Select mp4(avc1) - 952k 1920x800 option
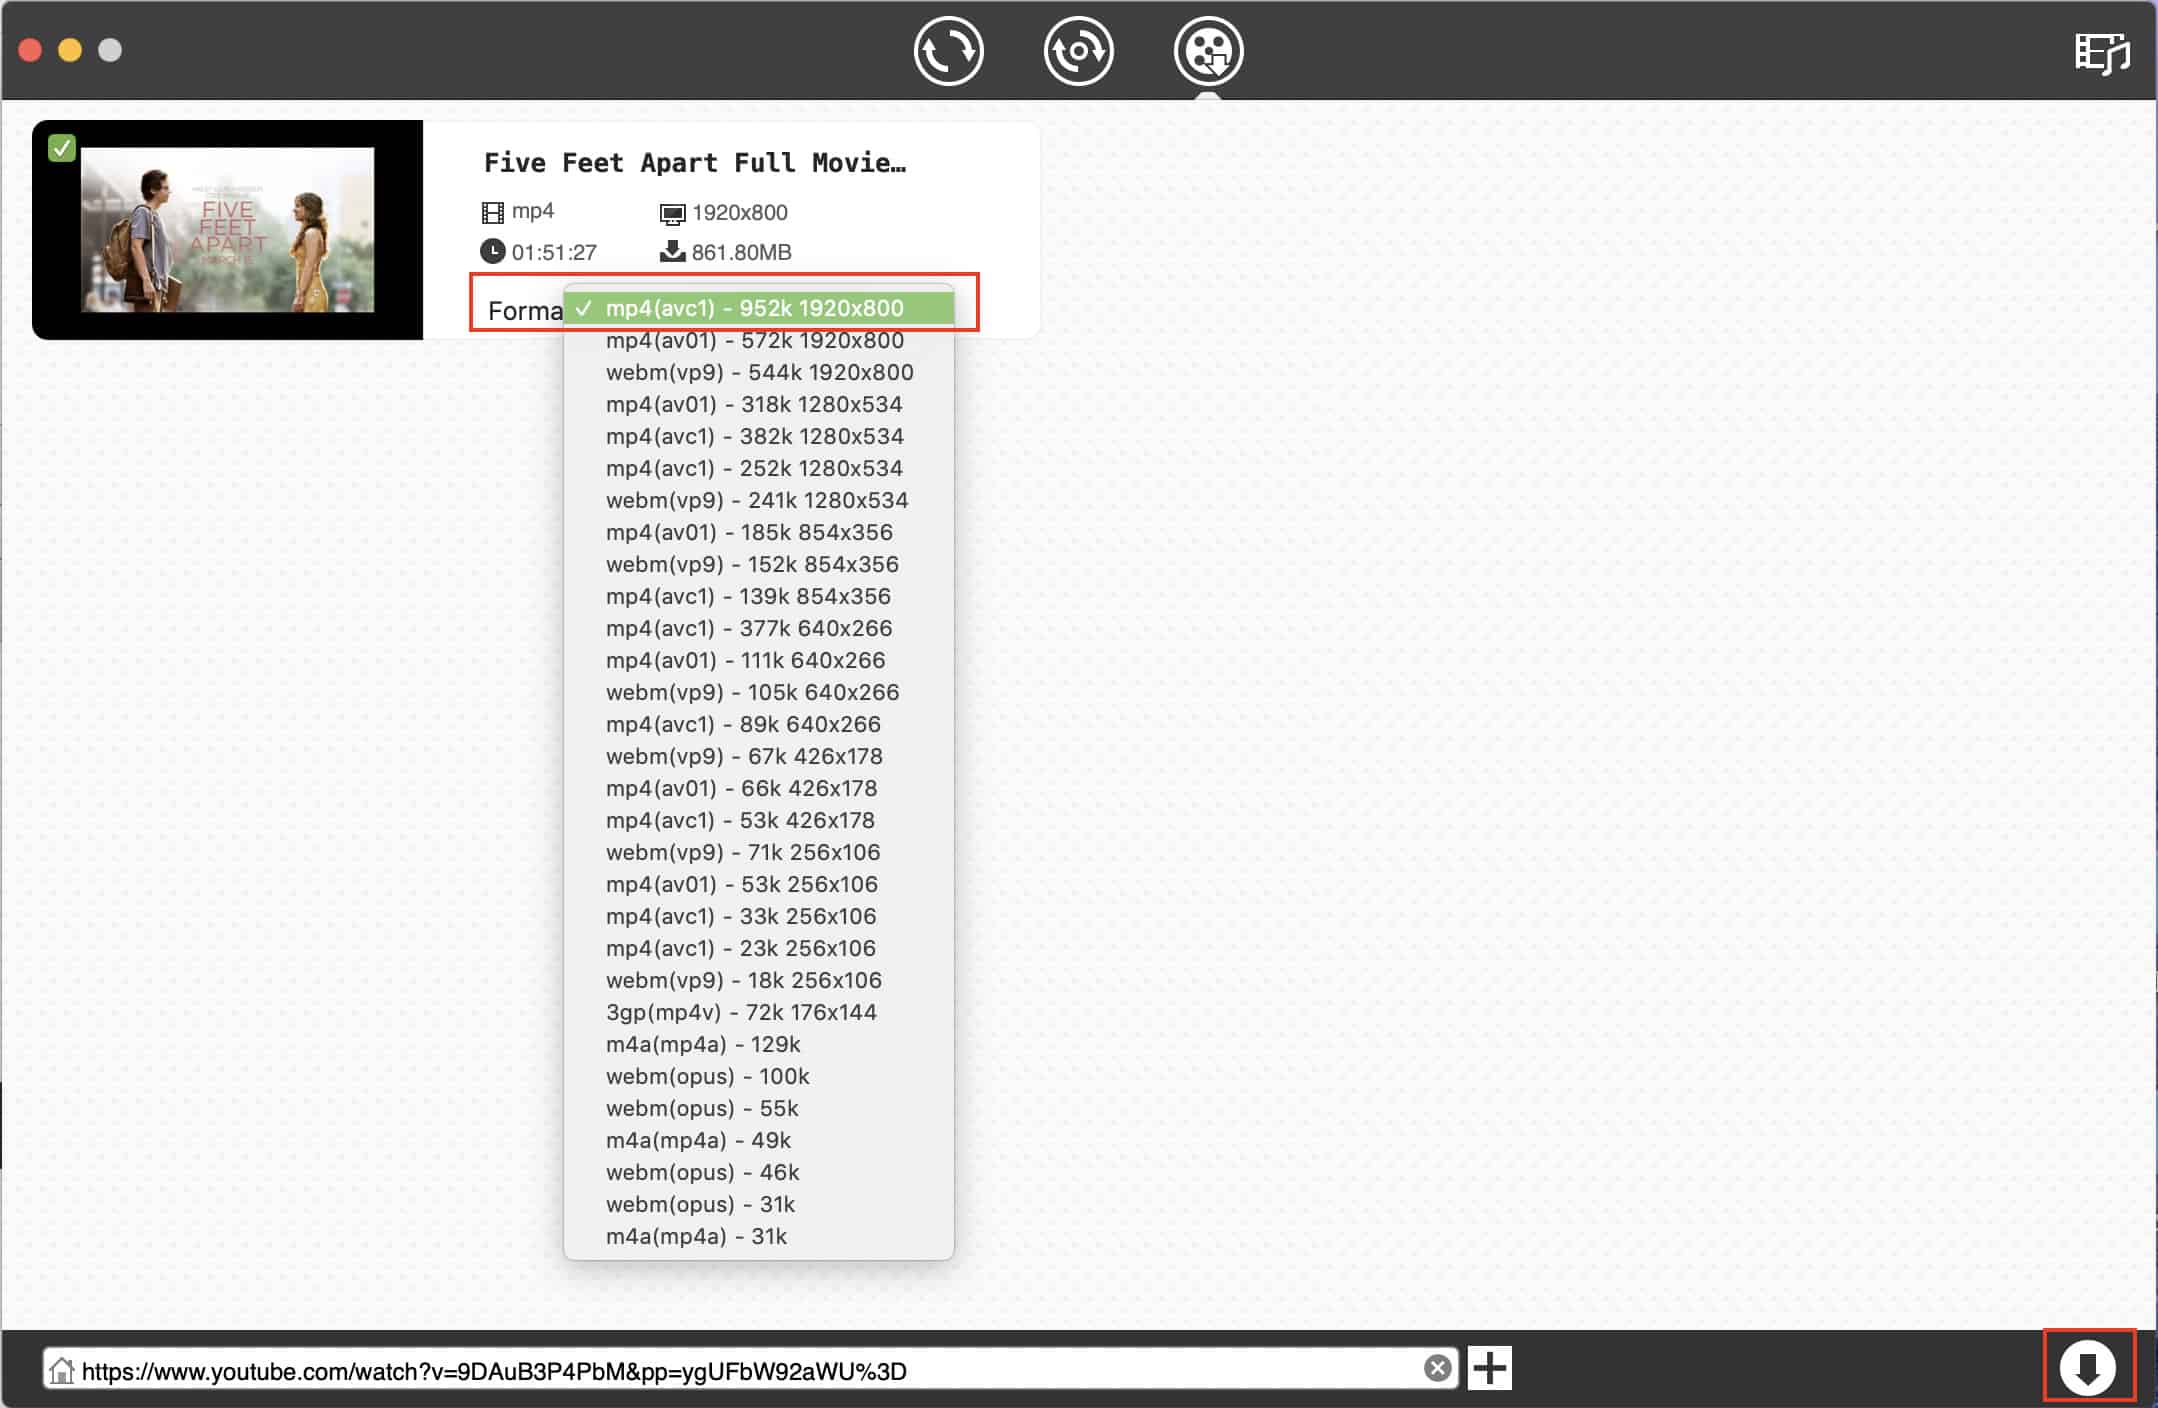Viewport: 2158px width, 1408px height. (x=754, y=308)
